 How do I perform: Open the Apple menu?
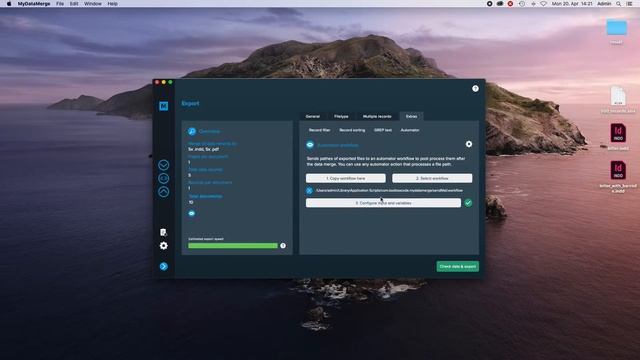[9, 4]
